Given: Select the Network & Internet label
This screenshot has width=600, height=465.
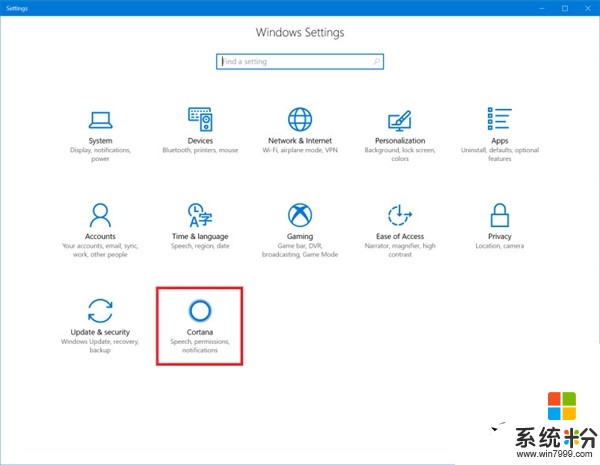Looking at the screenshot, I should 300,141.
